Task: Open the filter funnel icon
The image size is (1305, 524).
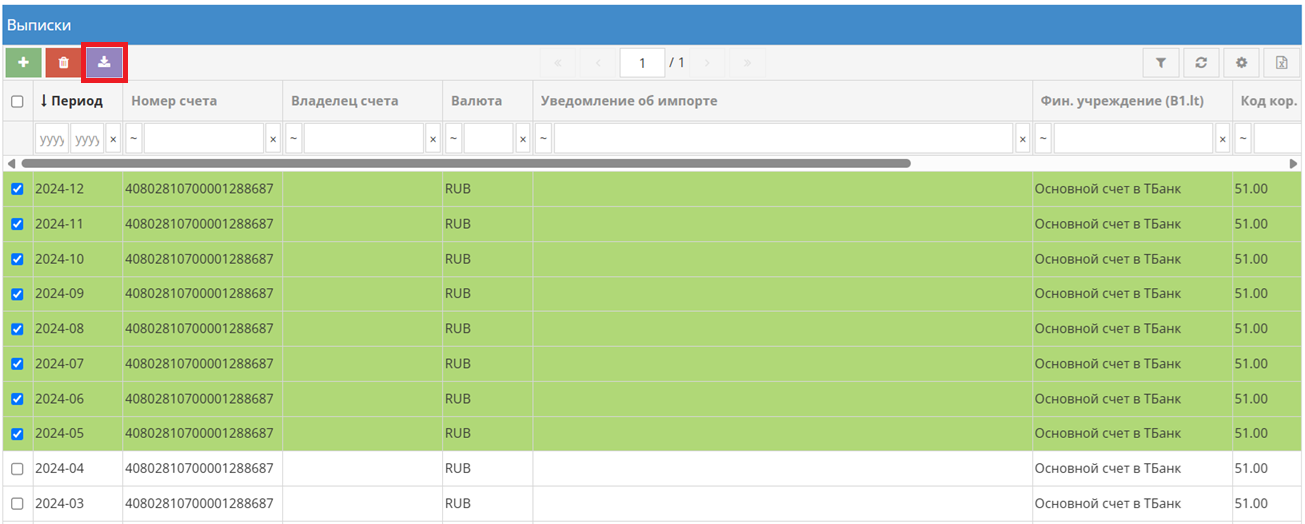Action: (1161, 63)
